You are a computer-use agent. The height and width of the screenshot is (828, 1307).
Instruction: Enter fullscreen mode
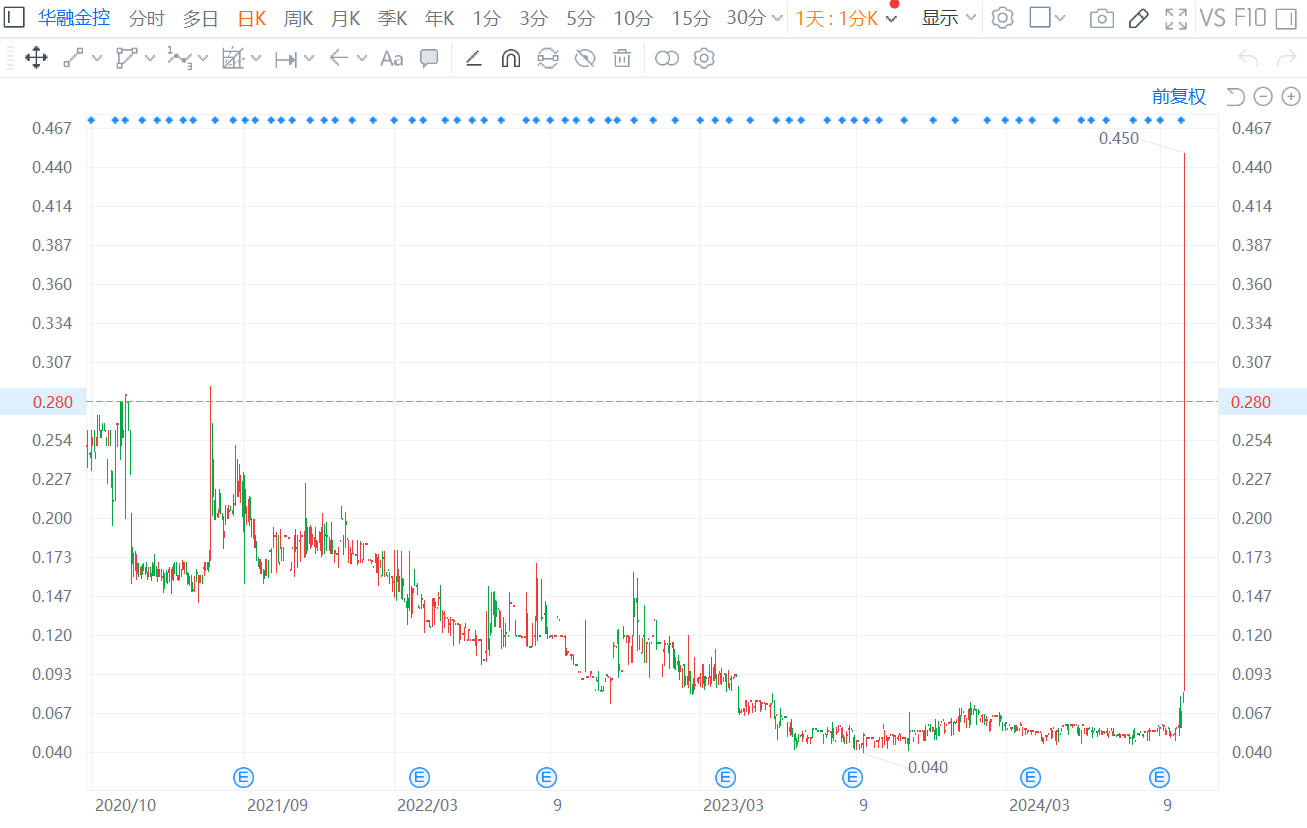pos(1177,18)
